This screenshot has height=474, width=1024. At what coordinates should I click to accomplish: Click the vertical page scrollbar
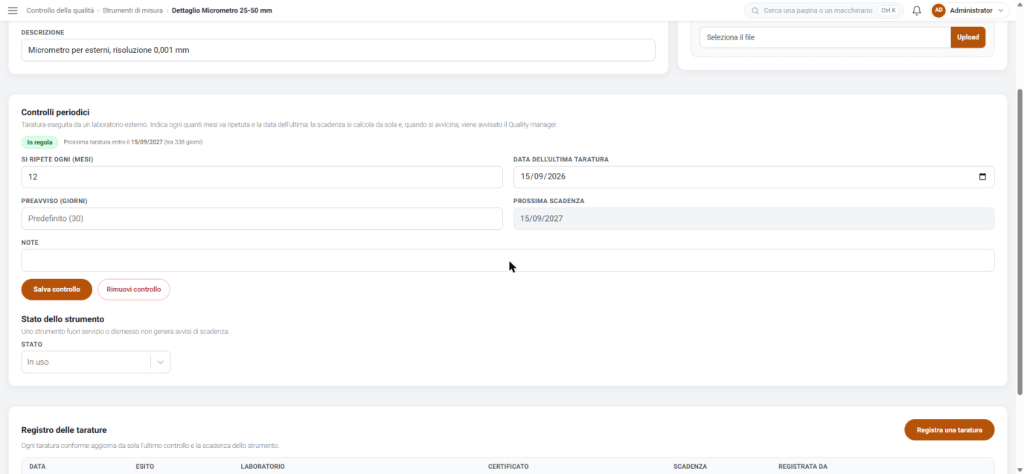tap(1020, 242)
